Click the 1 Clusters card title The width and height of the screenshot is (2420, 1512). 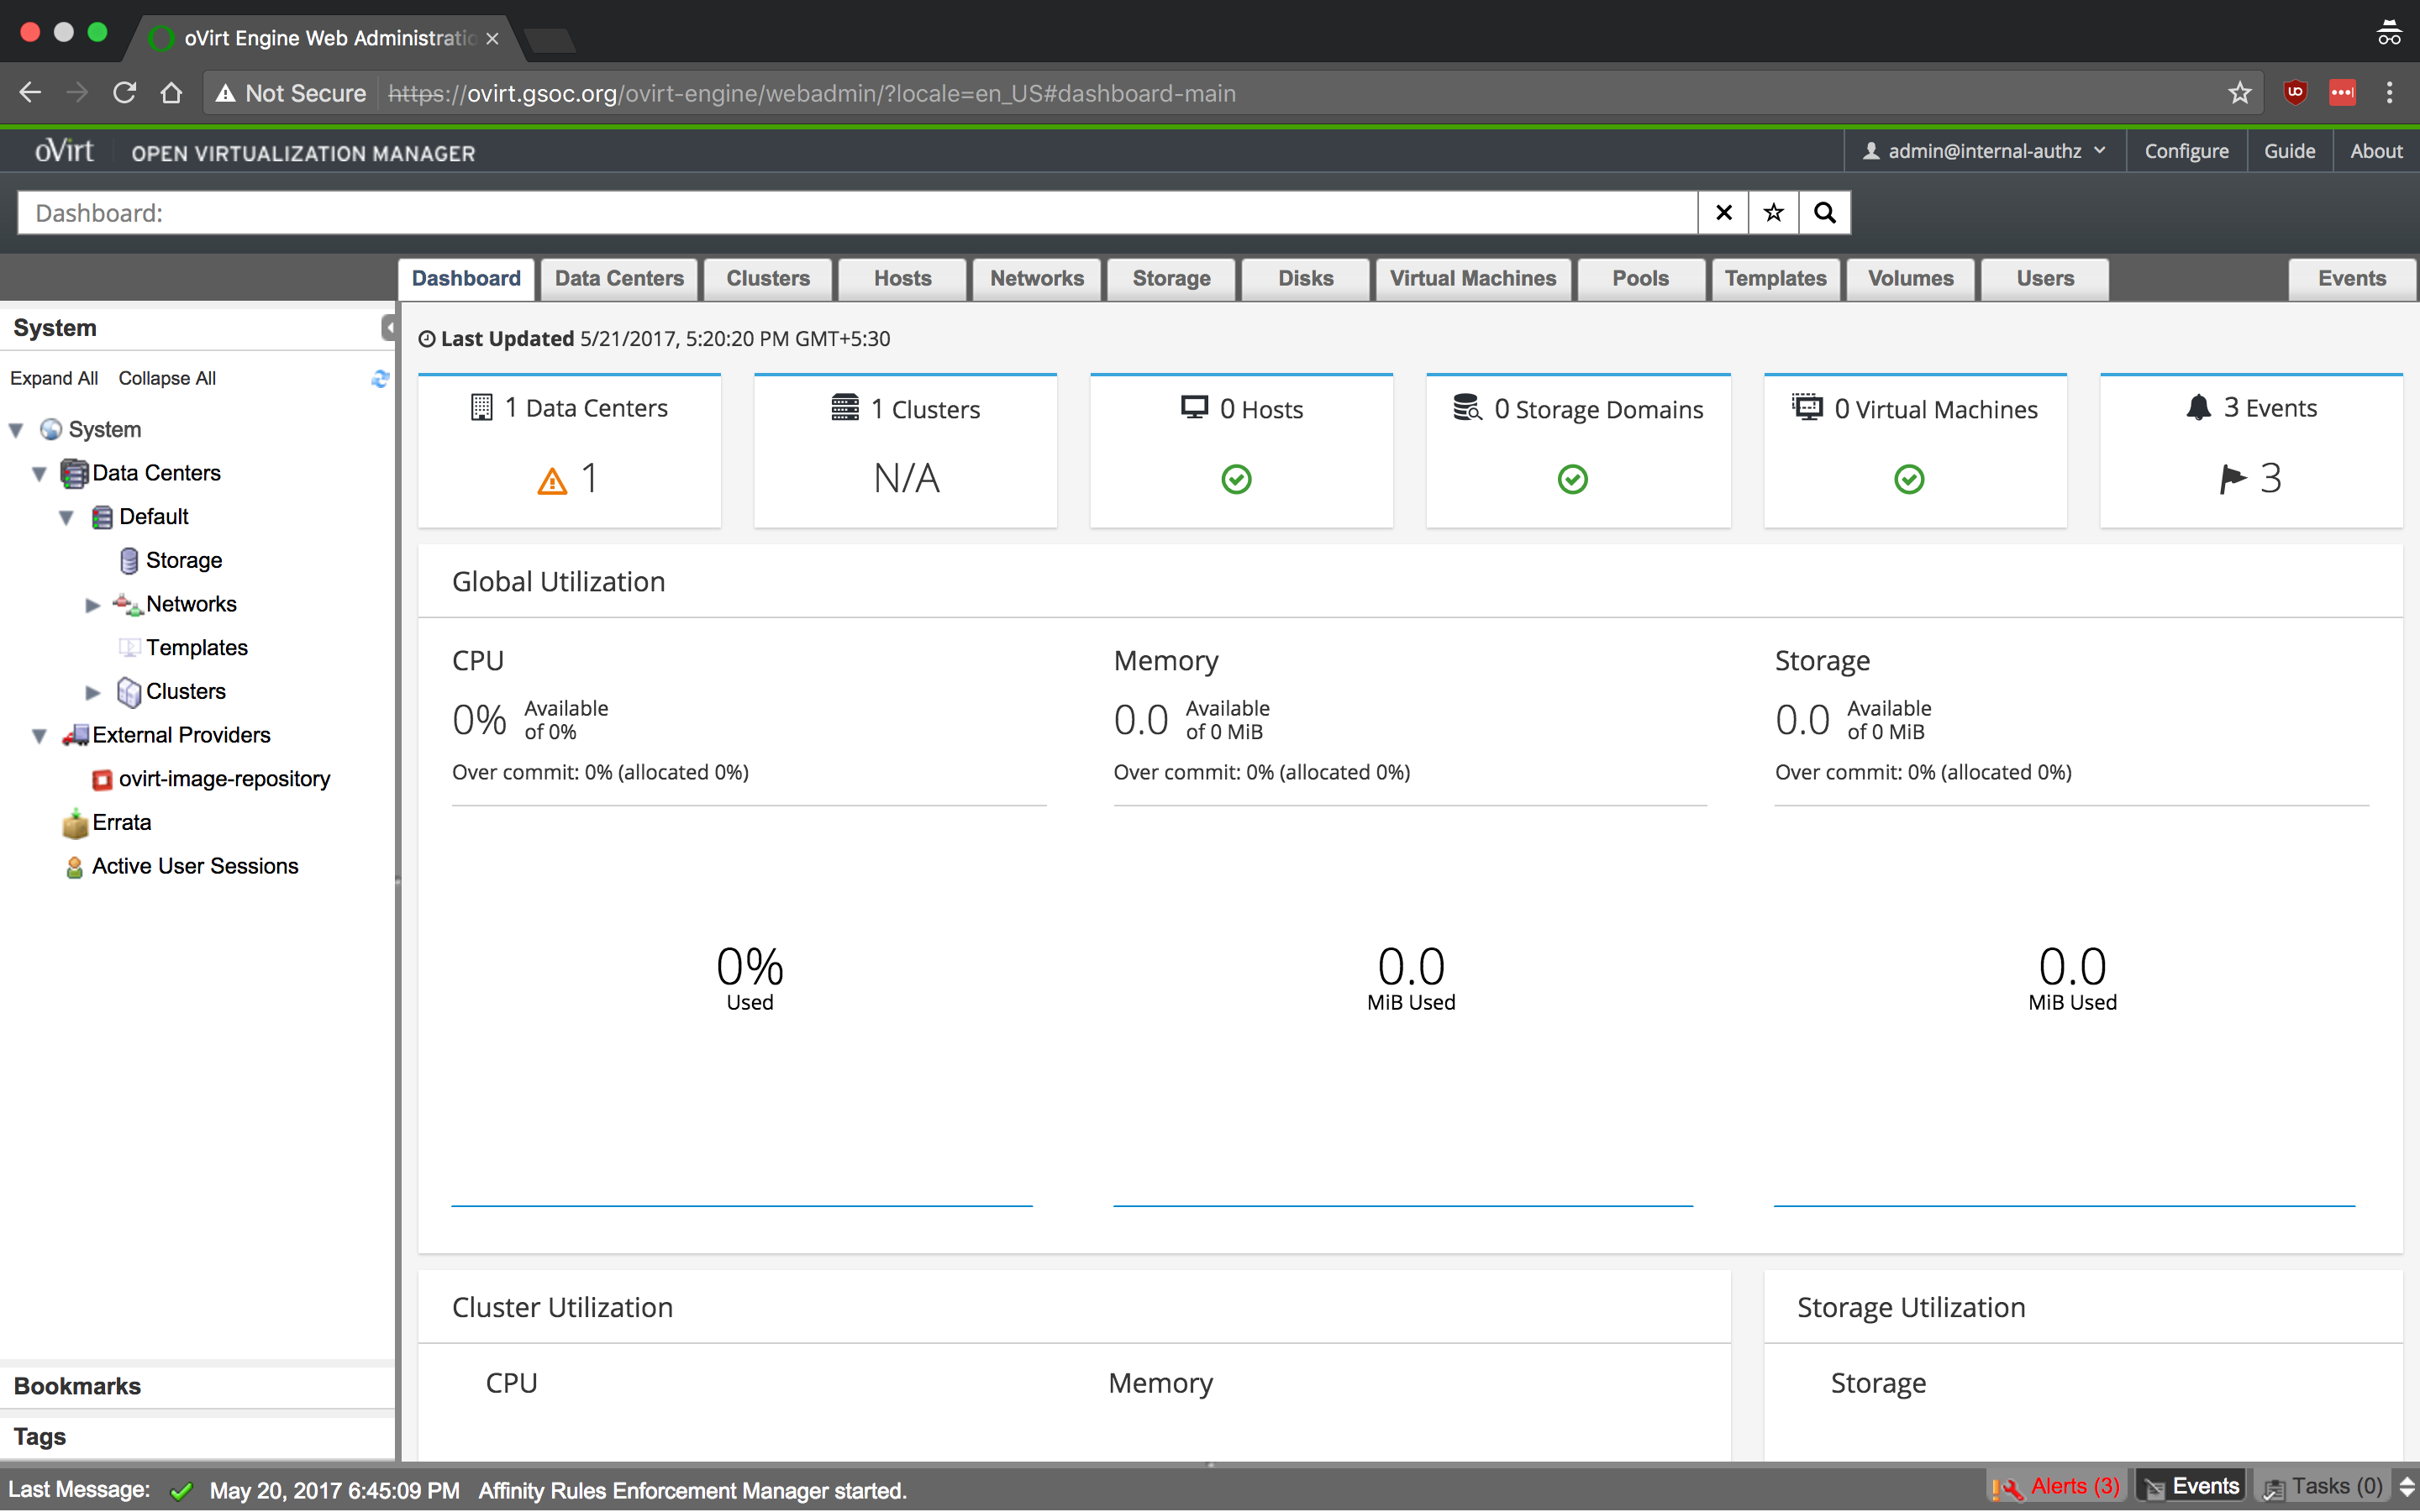(925, 409)
